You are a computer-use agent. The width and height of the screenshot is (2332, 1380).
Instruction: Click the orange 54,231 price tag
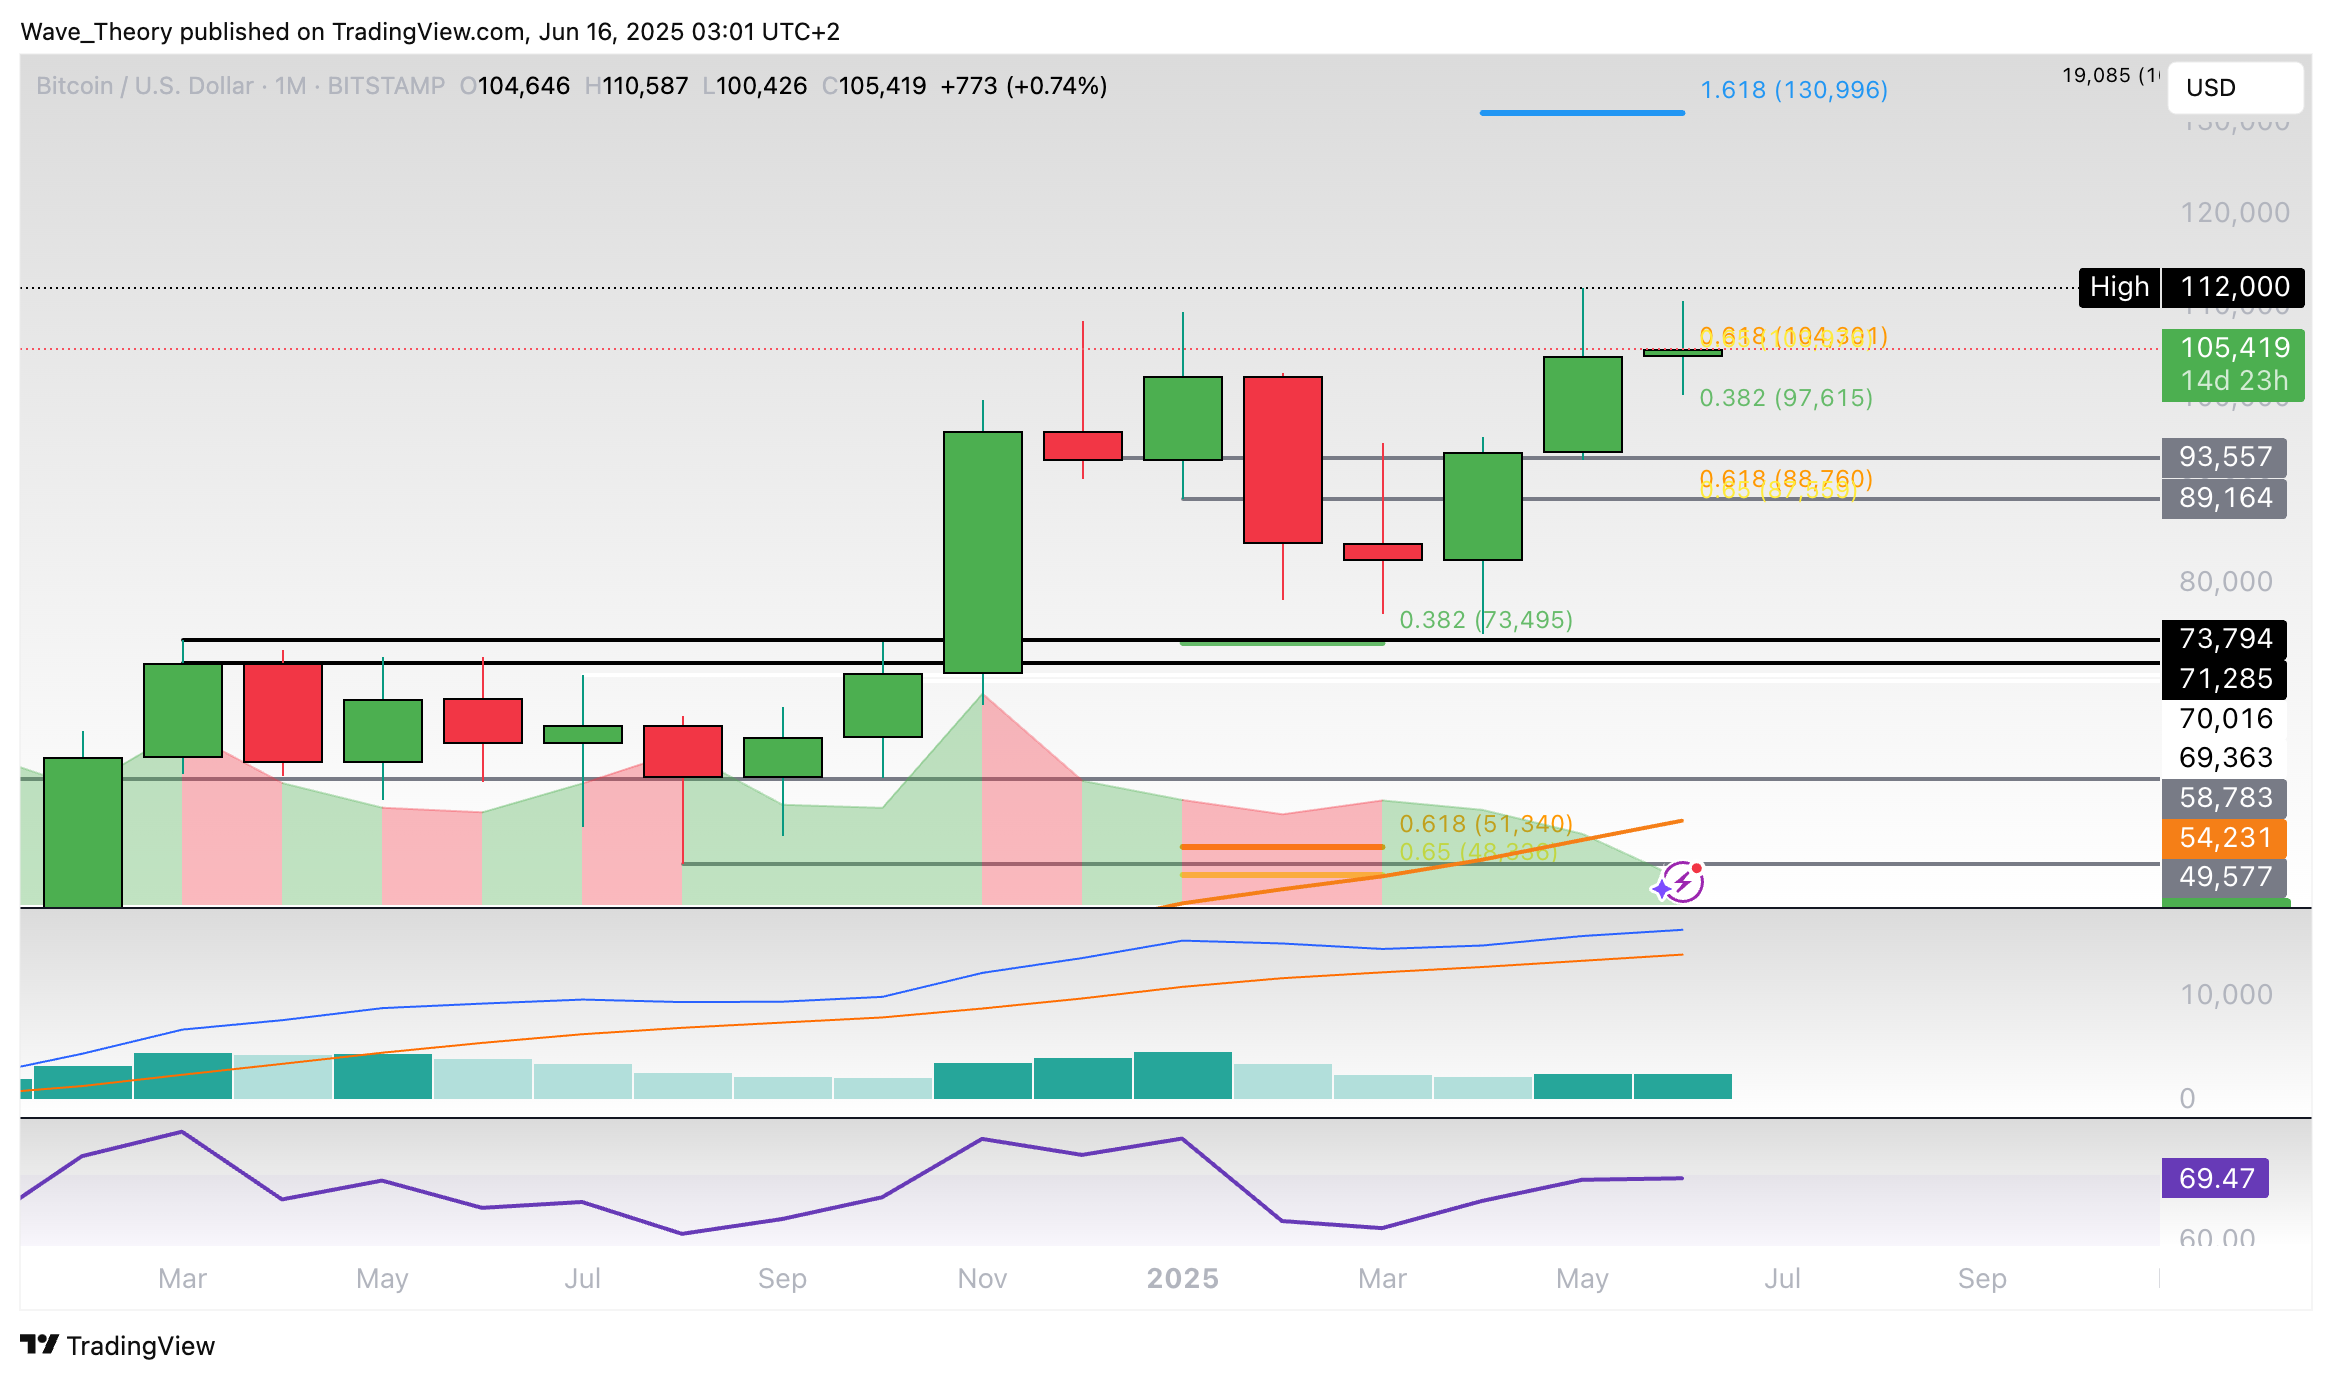pyautogui.click(x=2224, y=837)
